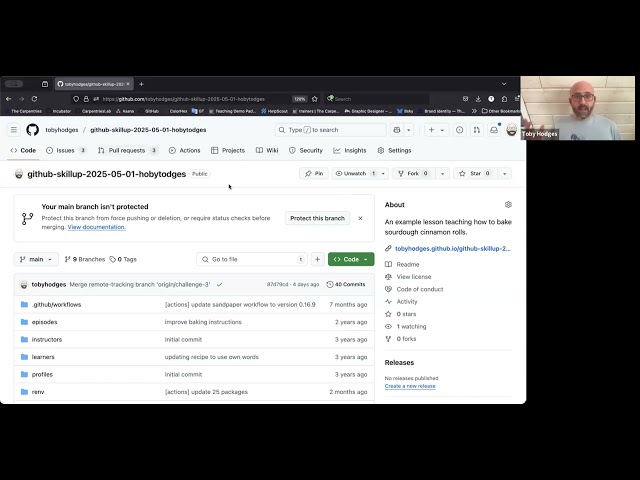640x480 pixels.
Task: Dismiss the branch protection banner
Action: pyautogui.click(x=360, y=218)
